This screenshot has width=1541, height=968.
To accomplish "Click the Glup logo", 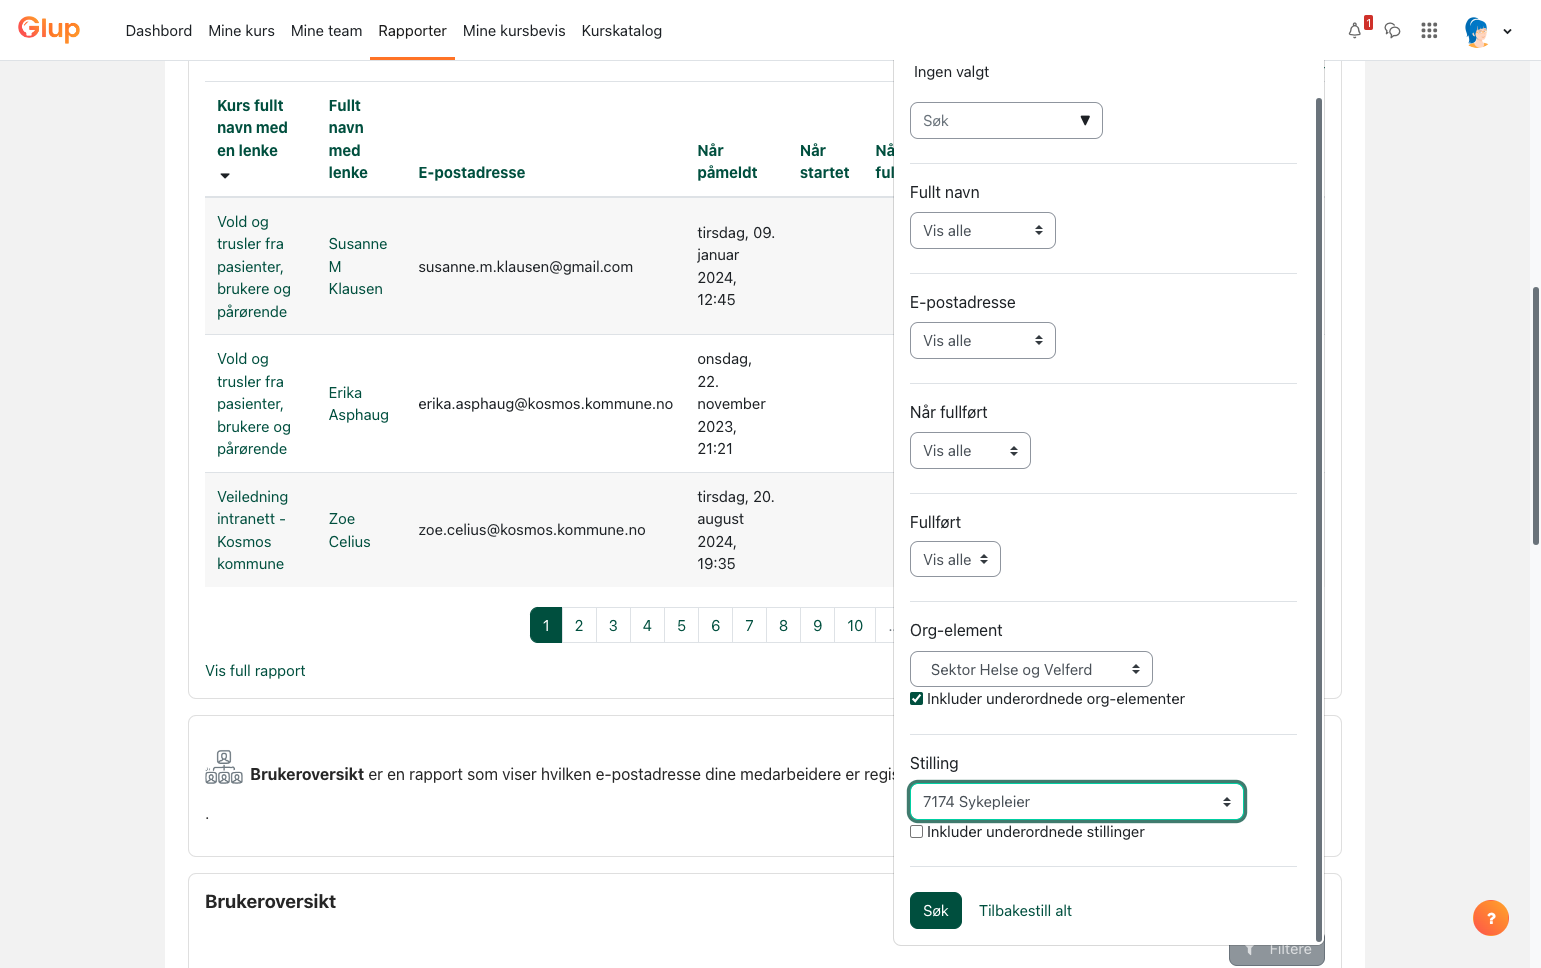I will point(49,29).
